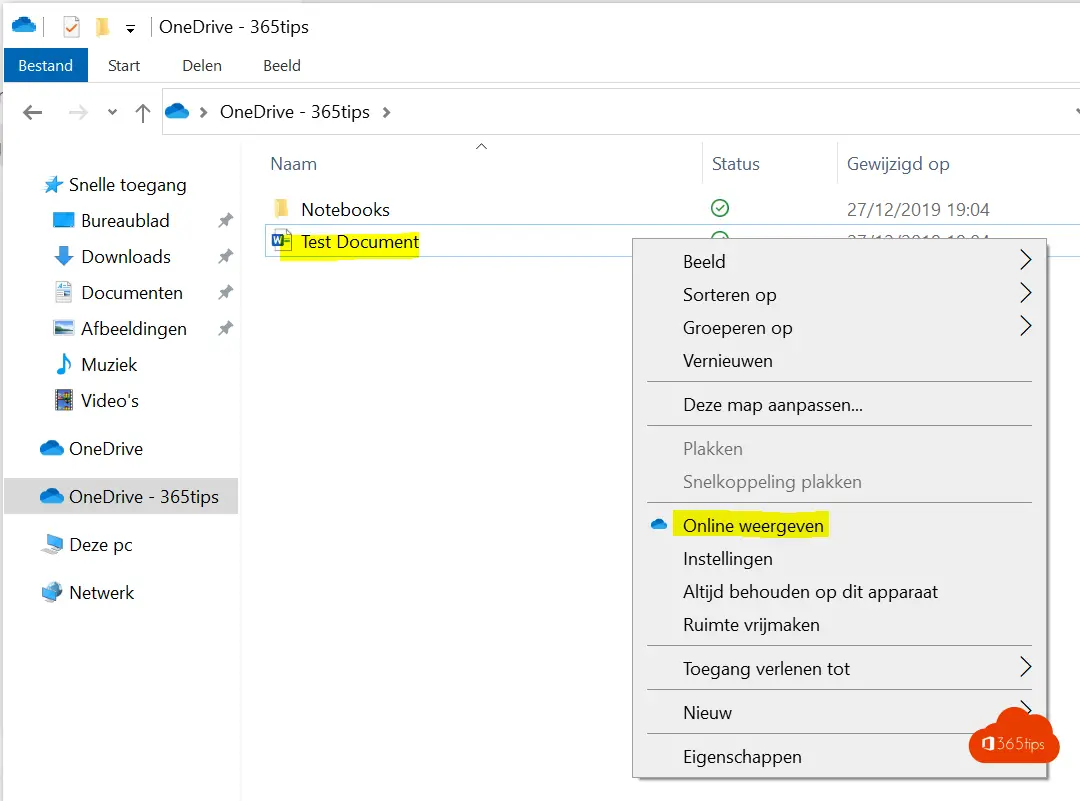Click the OneDrive cloud icon next to Online weergeven

658,523
